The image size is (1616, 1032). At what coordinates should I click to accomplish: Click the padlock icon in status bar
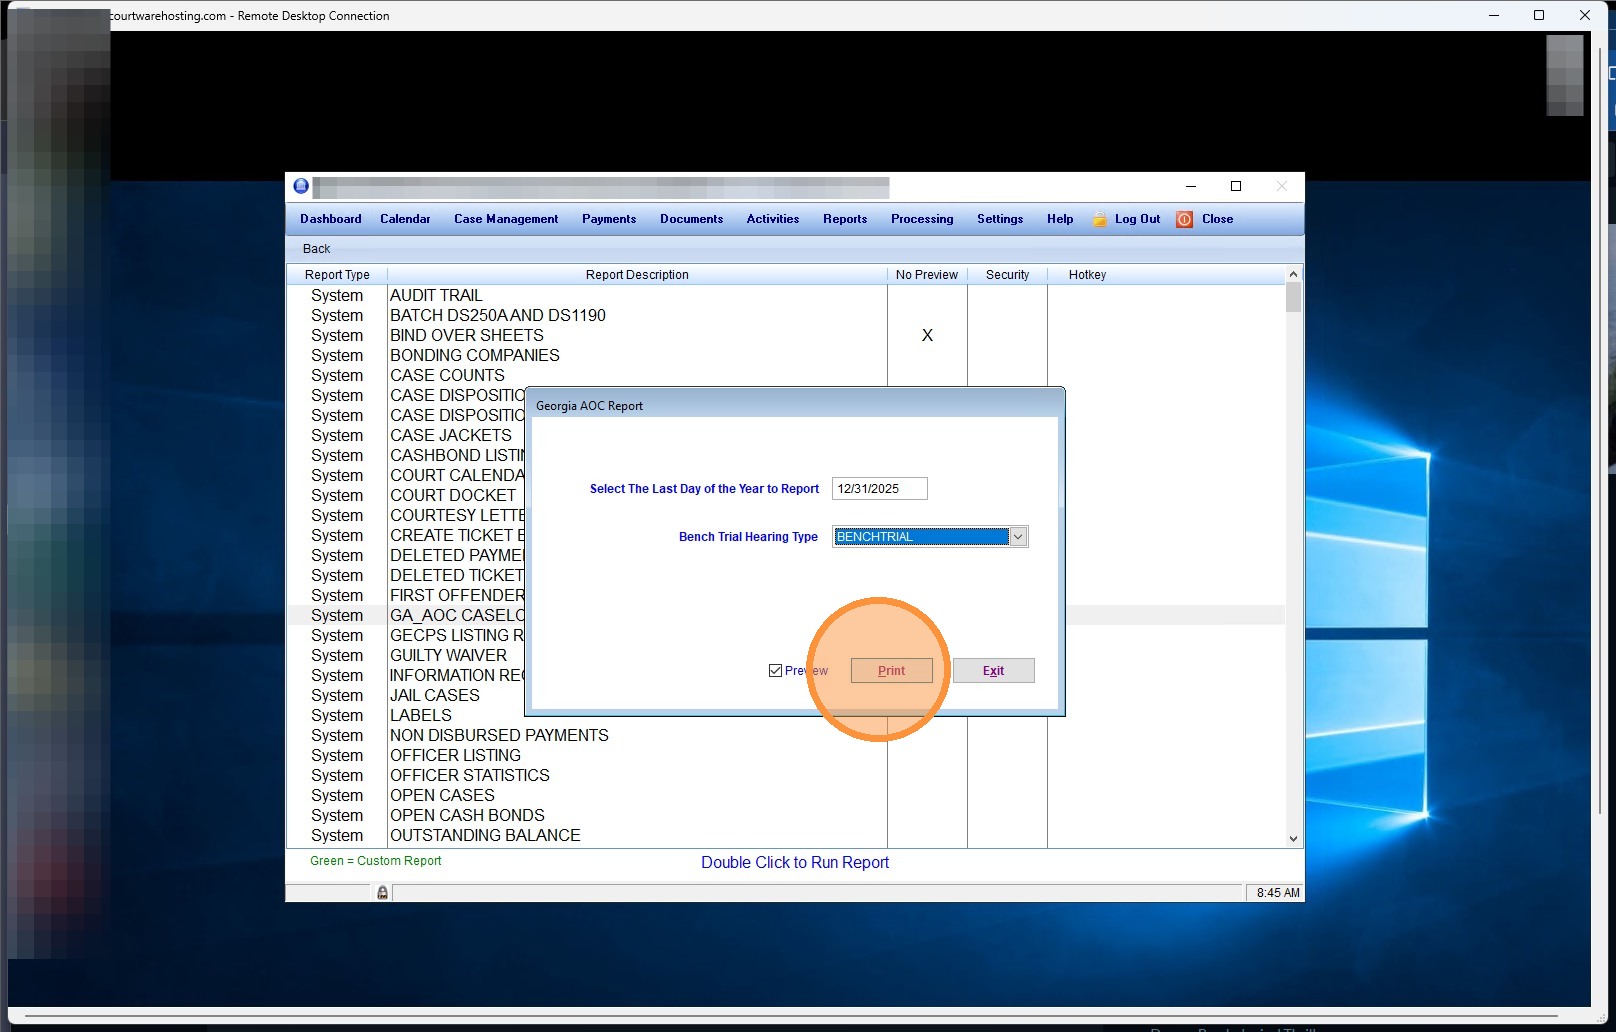[x=382, y=892]
